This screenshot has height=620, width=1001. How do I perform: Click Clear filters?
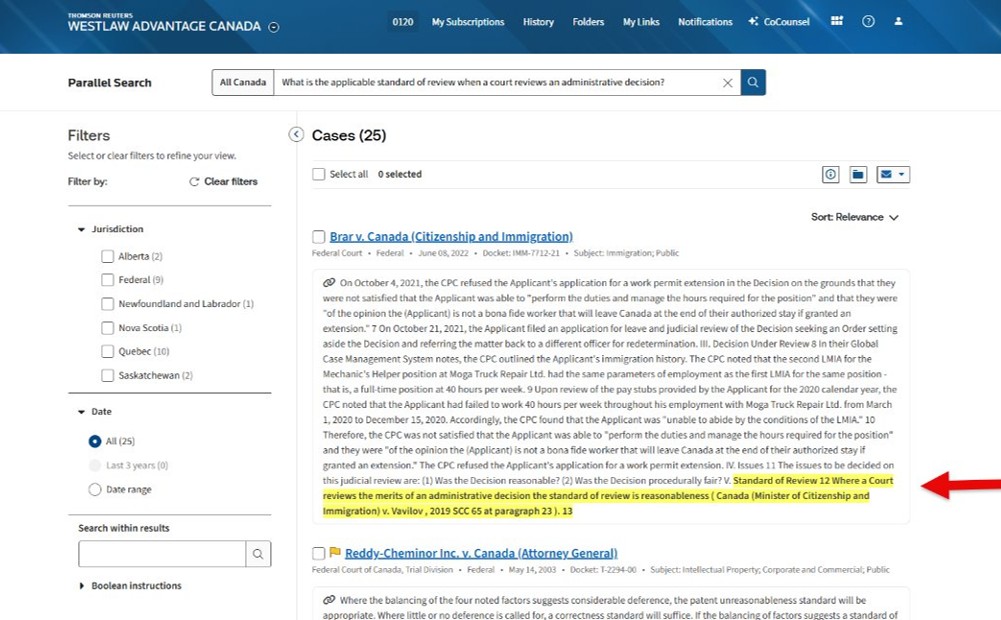tap(223, 181)
